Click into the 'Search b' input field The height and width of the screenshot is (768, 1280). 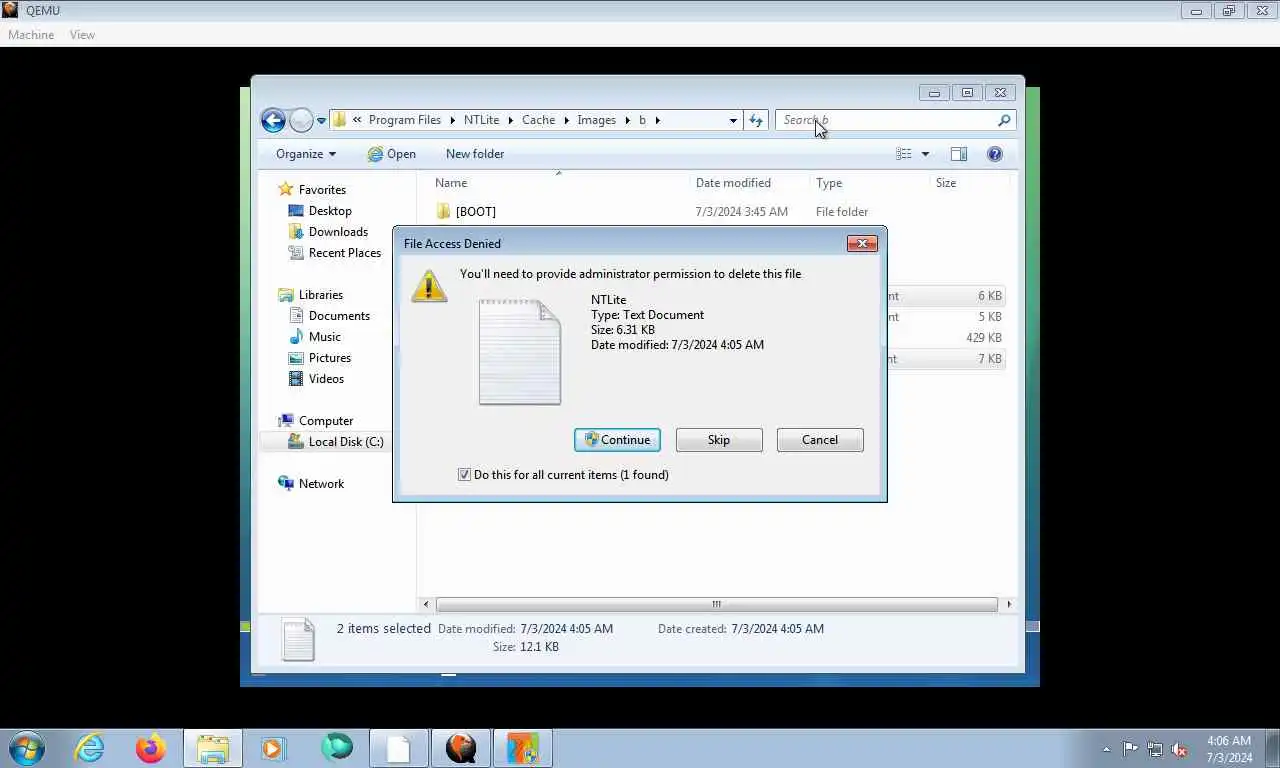(x=887, y=120)
